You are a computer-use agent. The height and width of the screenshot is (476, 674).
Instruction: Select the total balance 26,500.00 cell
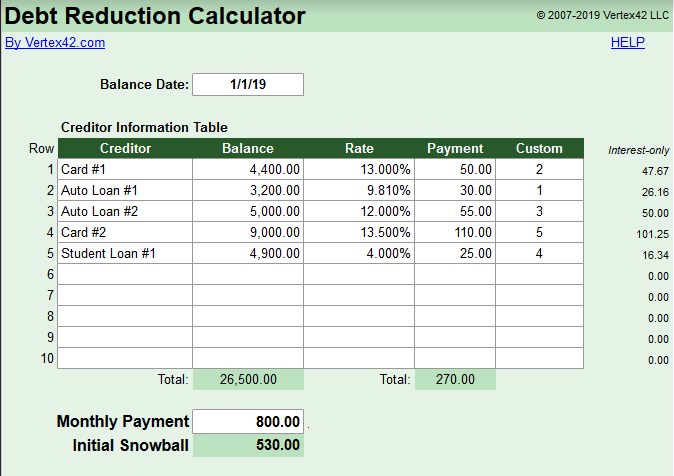[x=248, y=380]
